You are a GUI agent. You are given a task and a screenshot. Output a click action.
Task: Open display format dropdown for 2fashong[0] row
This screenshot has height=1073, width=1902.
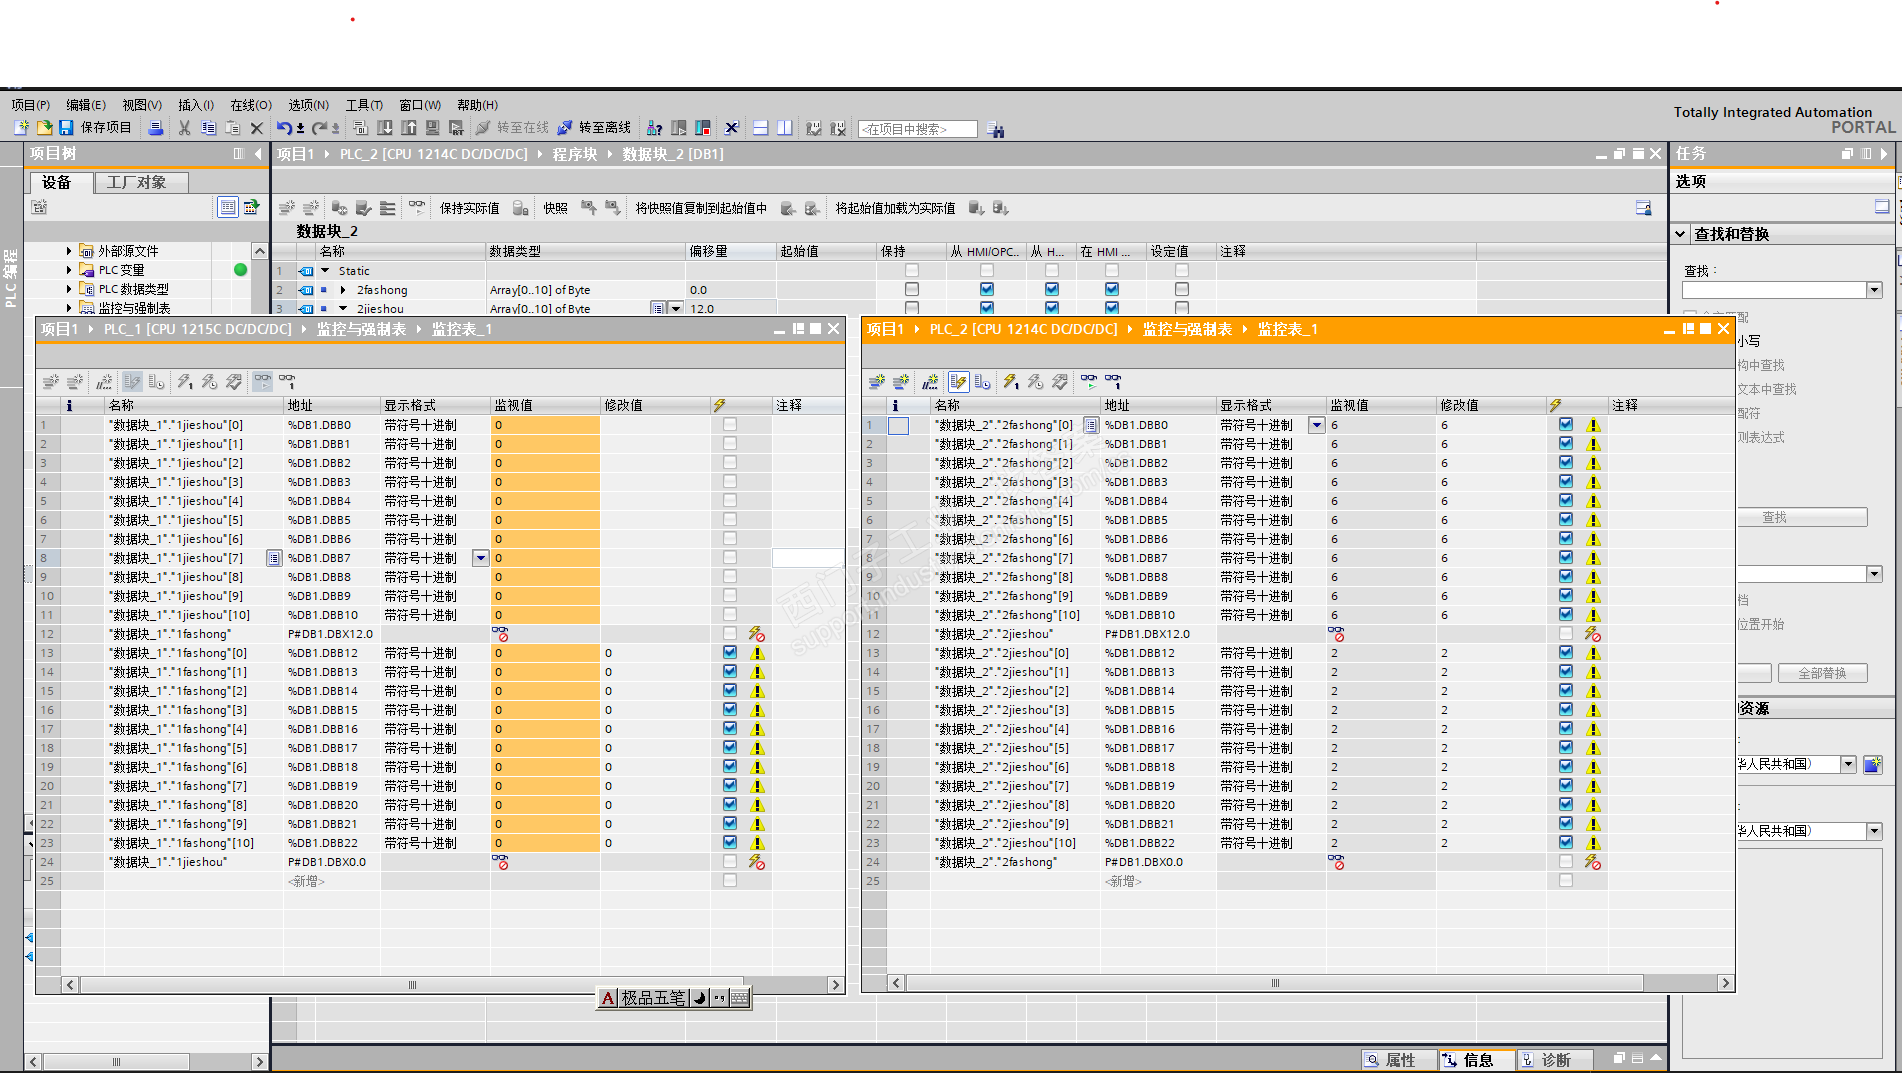[x=1317, y=425]
